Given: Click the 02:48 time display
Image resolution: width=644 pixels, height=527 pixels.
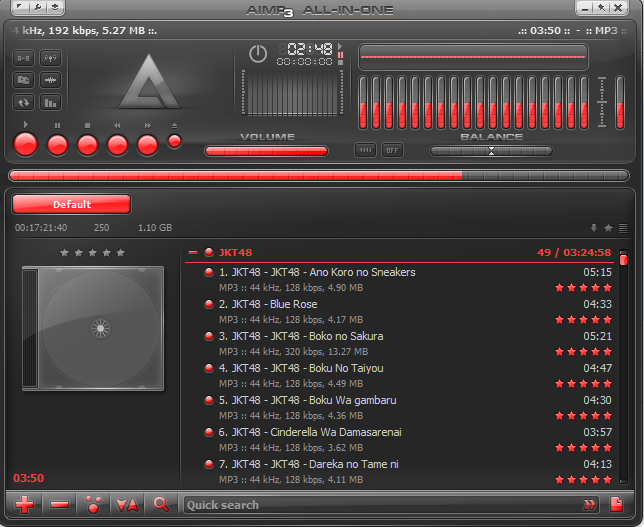Looking at the screenshot, I should (310, 49).
